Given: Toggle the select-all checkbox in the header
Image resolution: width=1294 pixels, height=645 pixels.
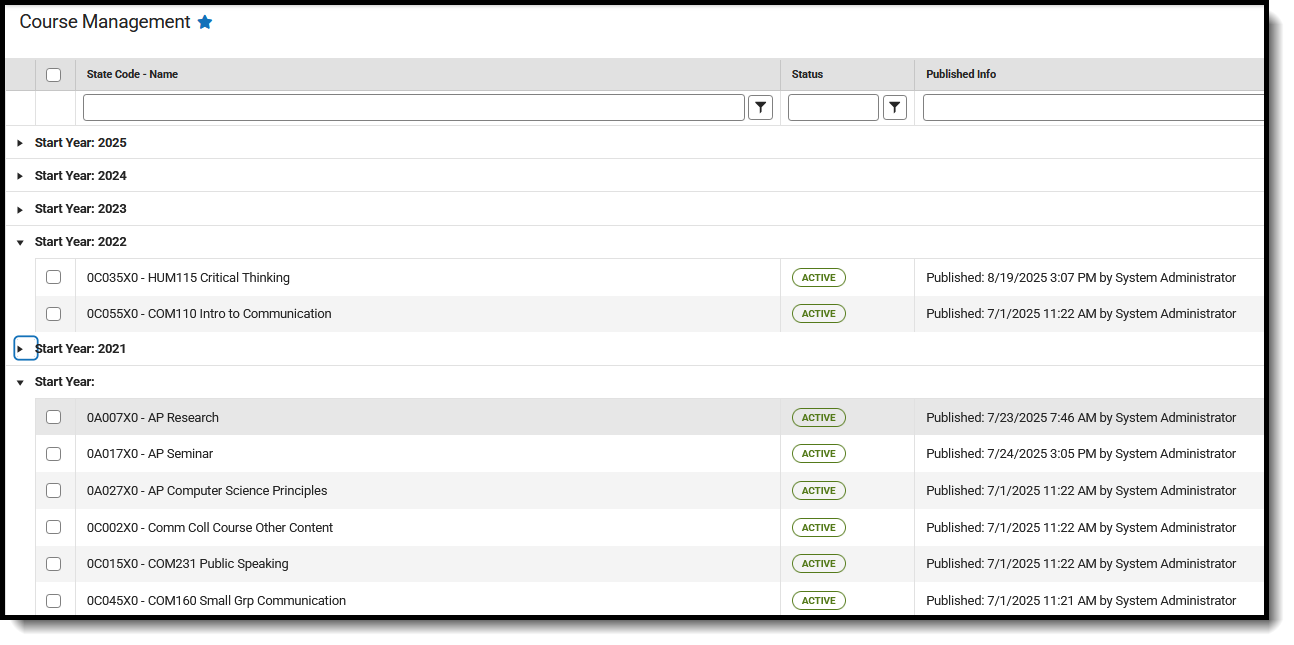Looking at the screenshot, I should 53,74.
